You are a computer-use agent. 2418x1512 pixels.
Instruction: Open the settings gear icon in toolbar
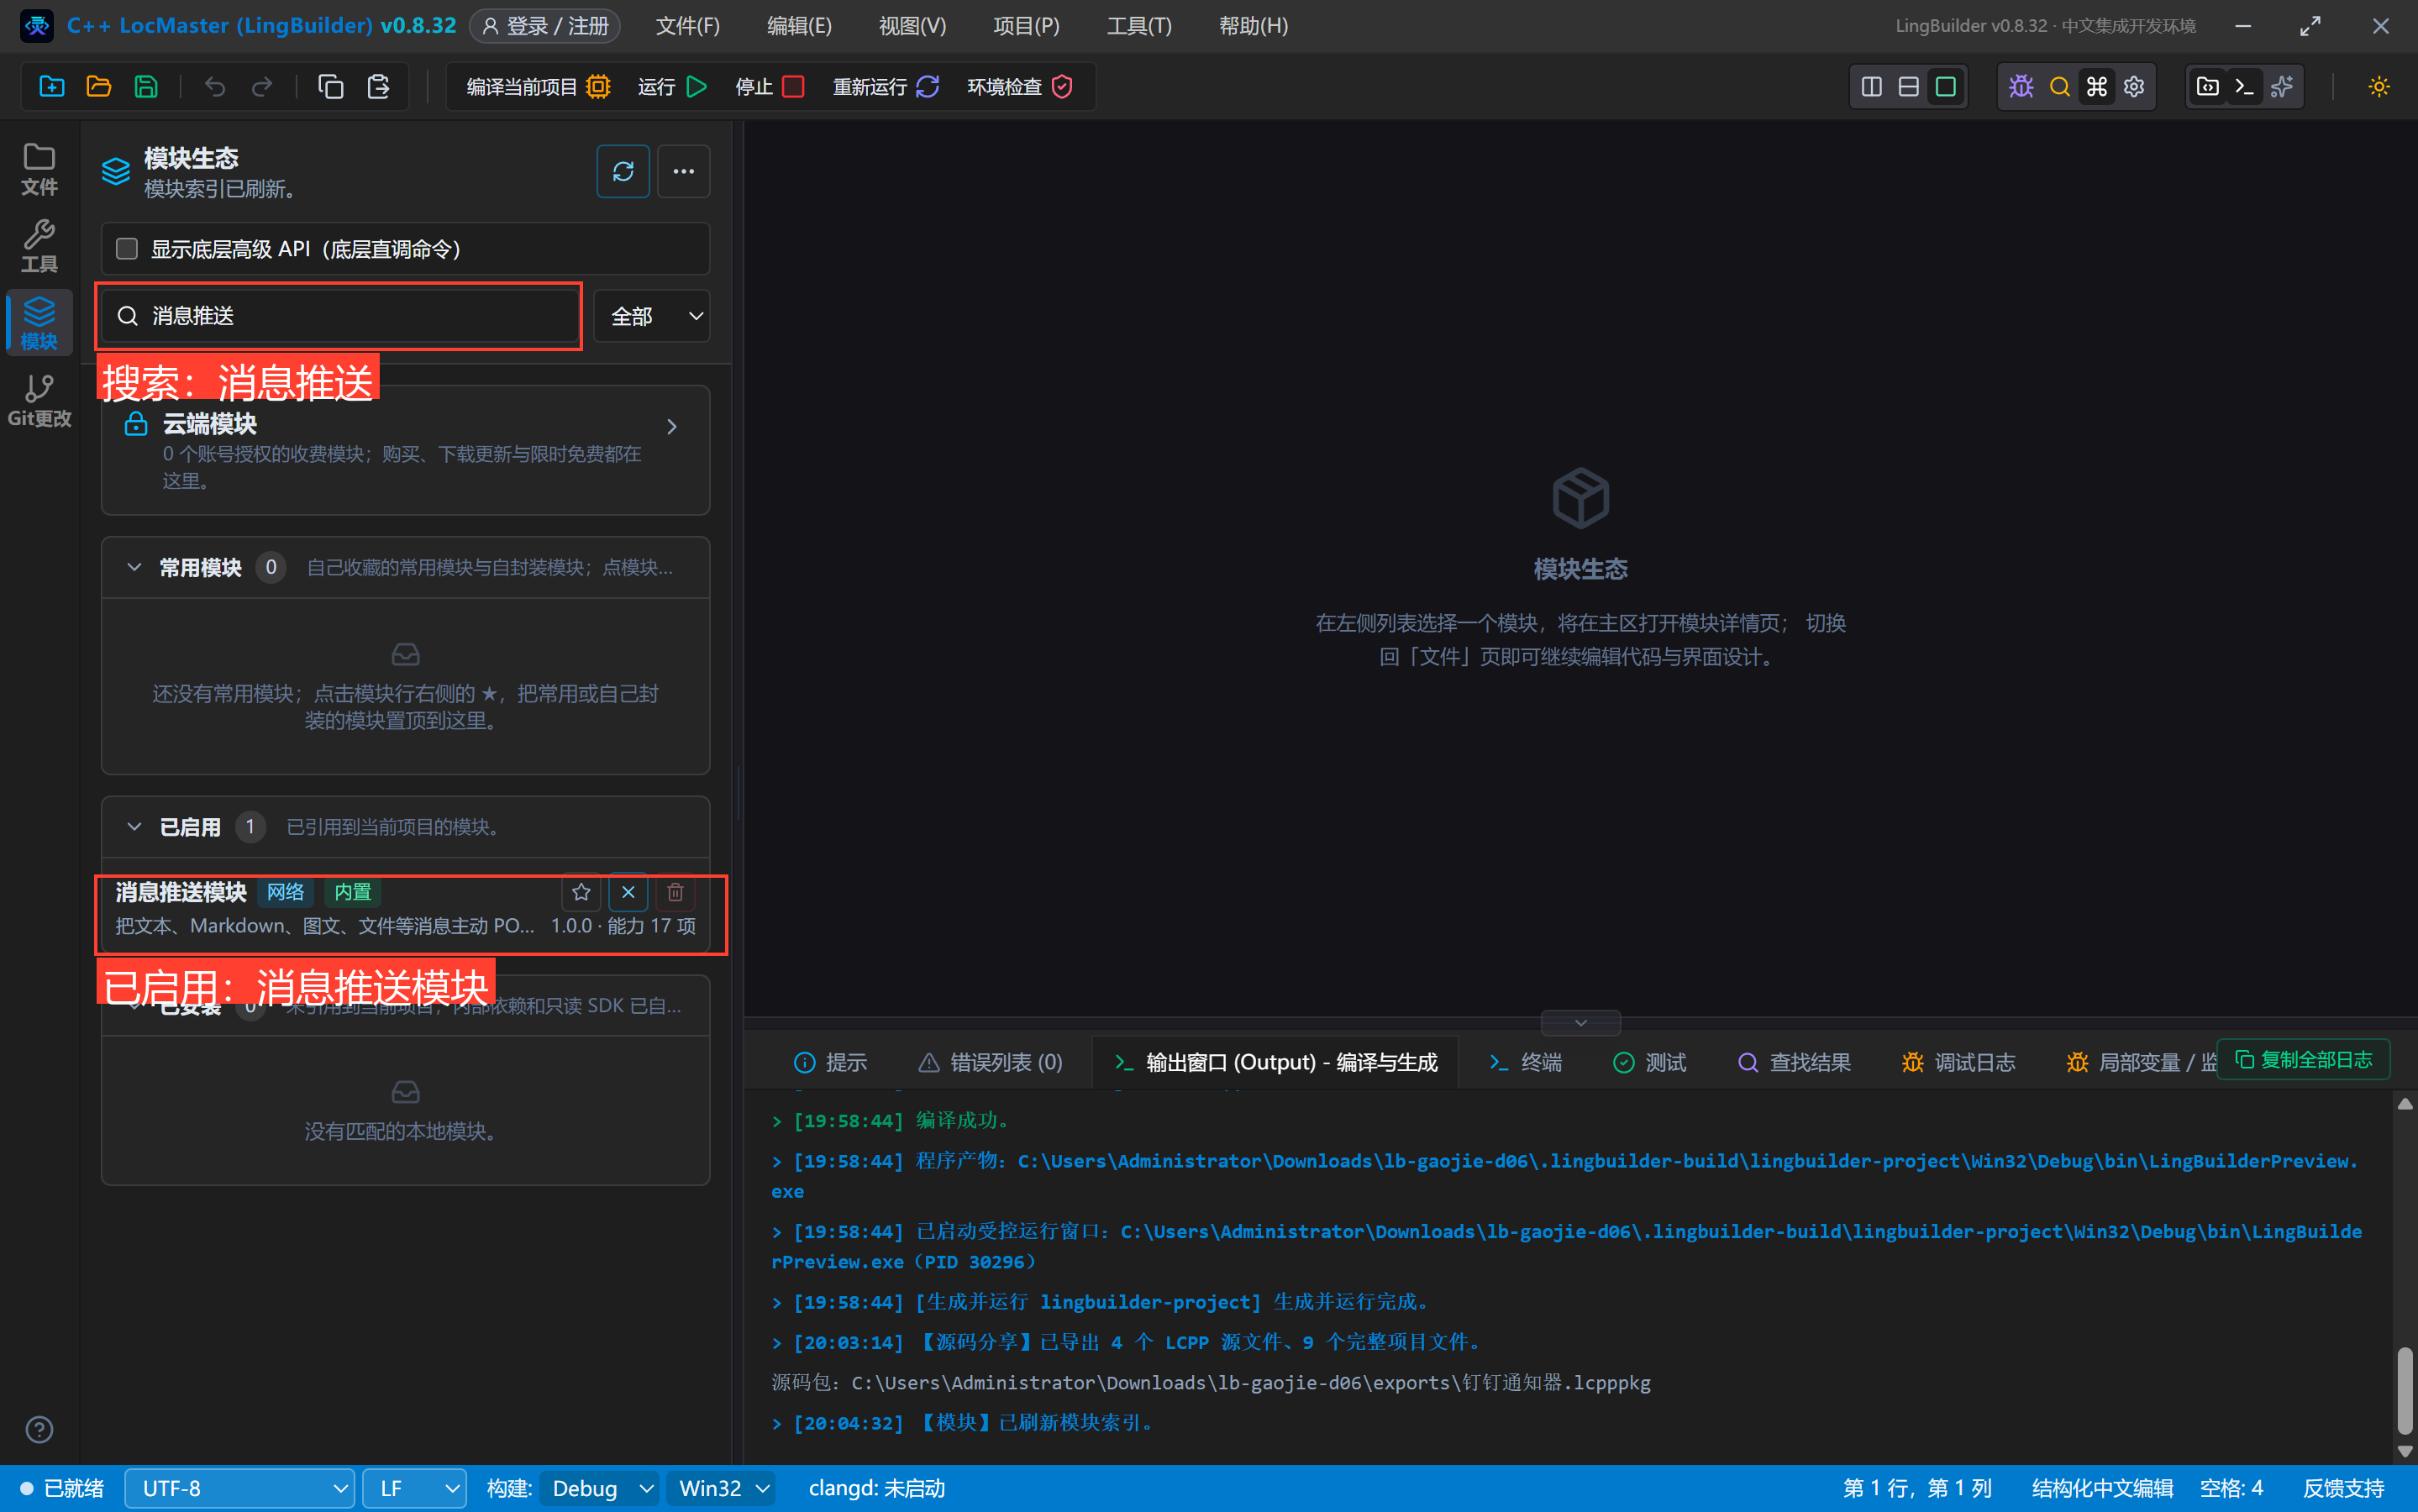(x=2133, y=86)
